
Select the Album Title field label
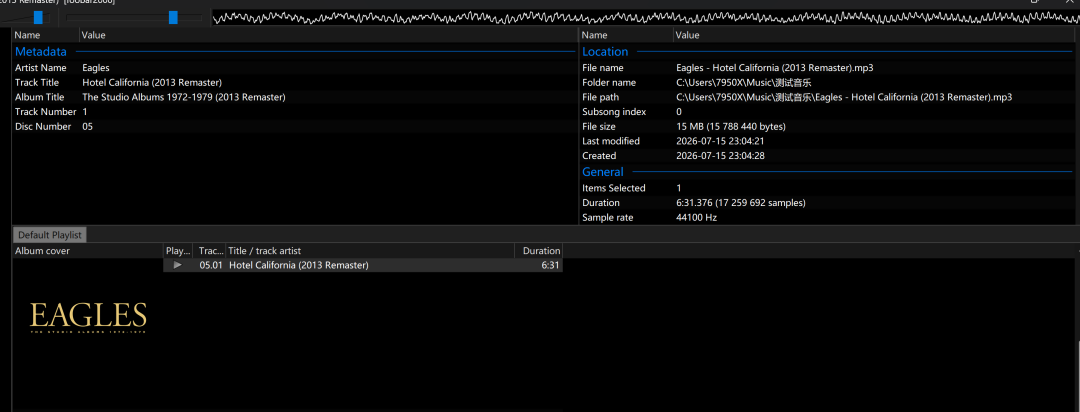point(39,97)
